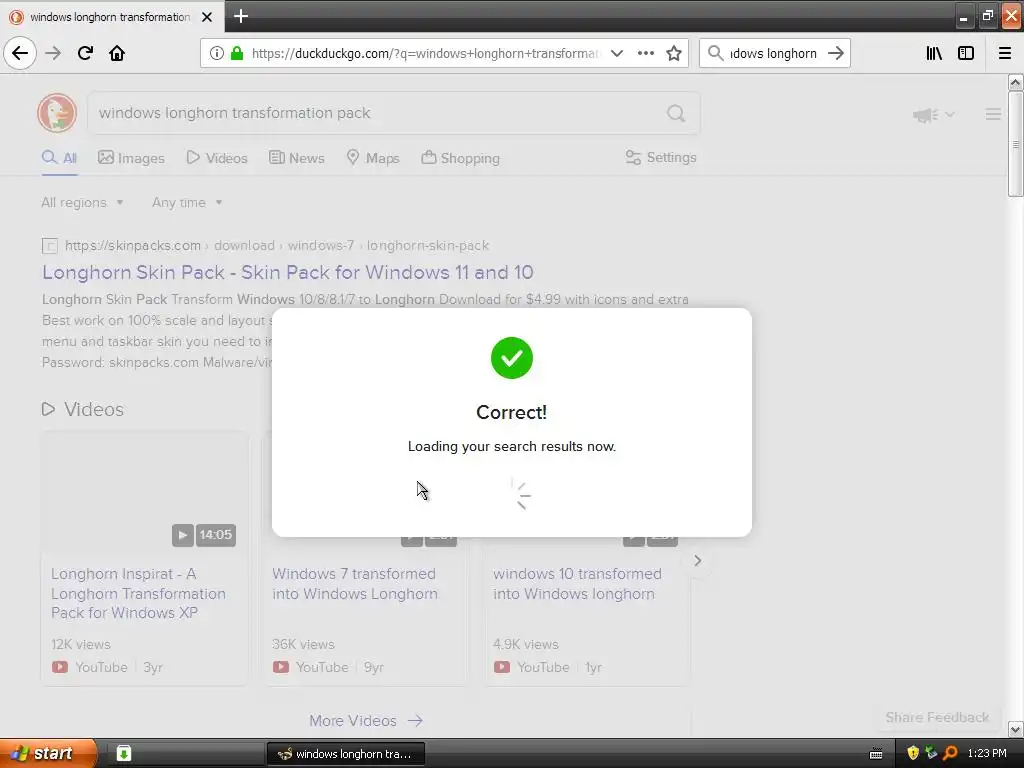Open the search Settings menu

[661, 157]
